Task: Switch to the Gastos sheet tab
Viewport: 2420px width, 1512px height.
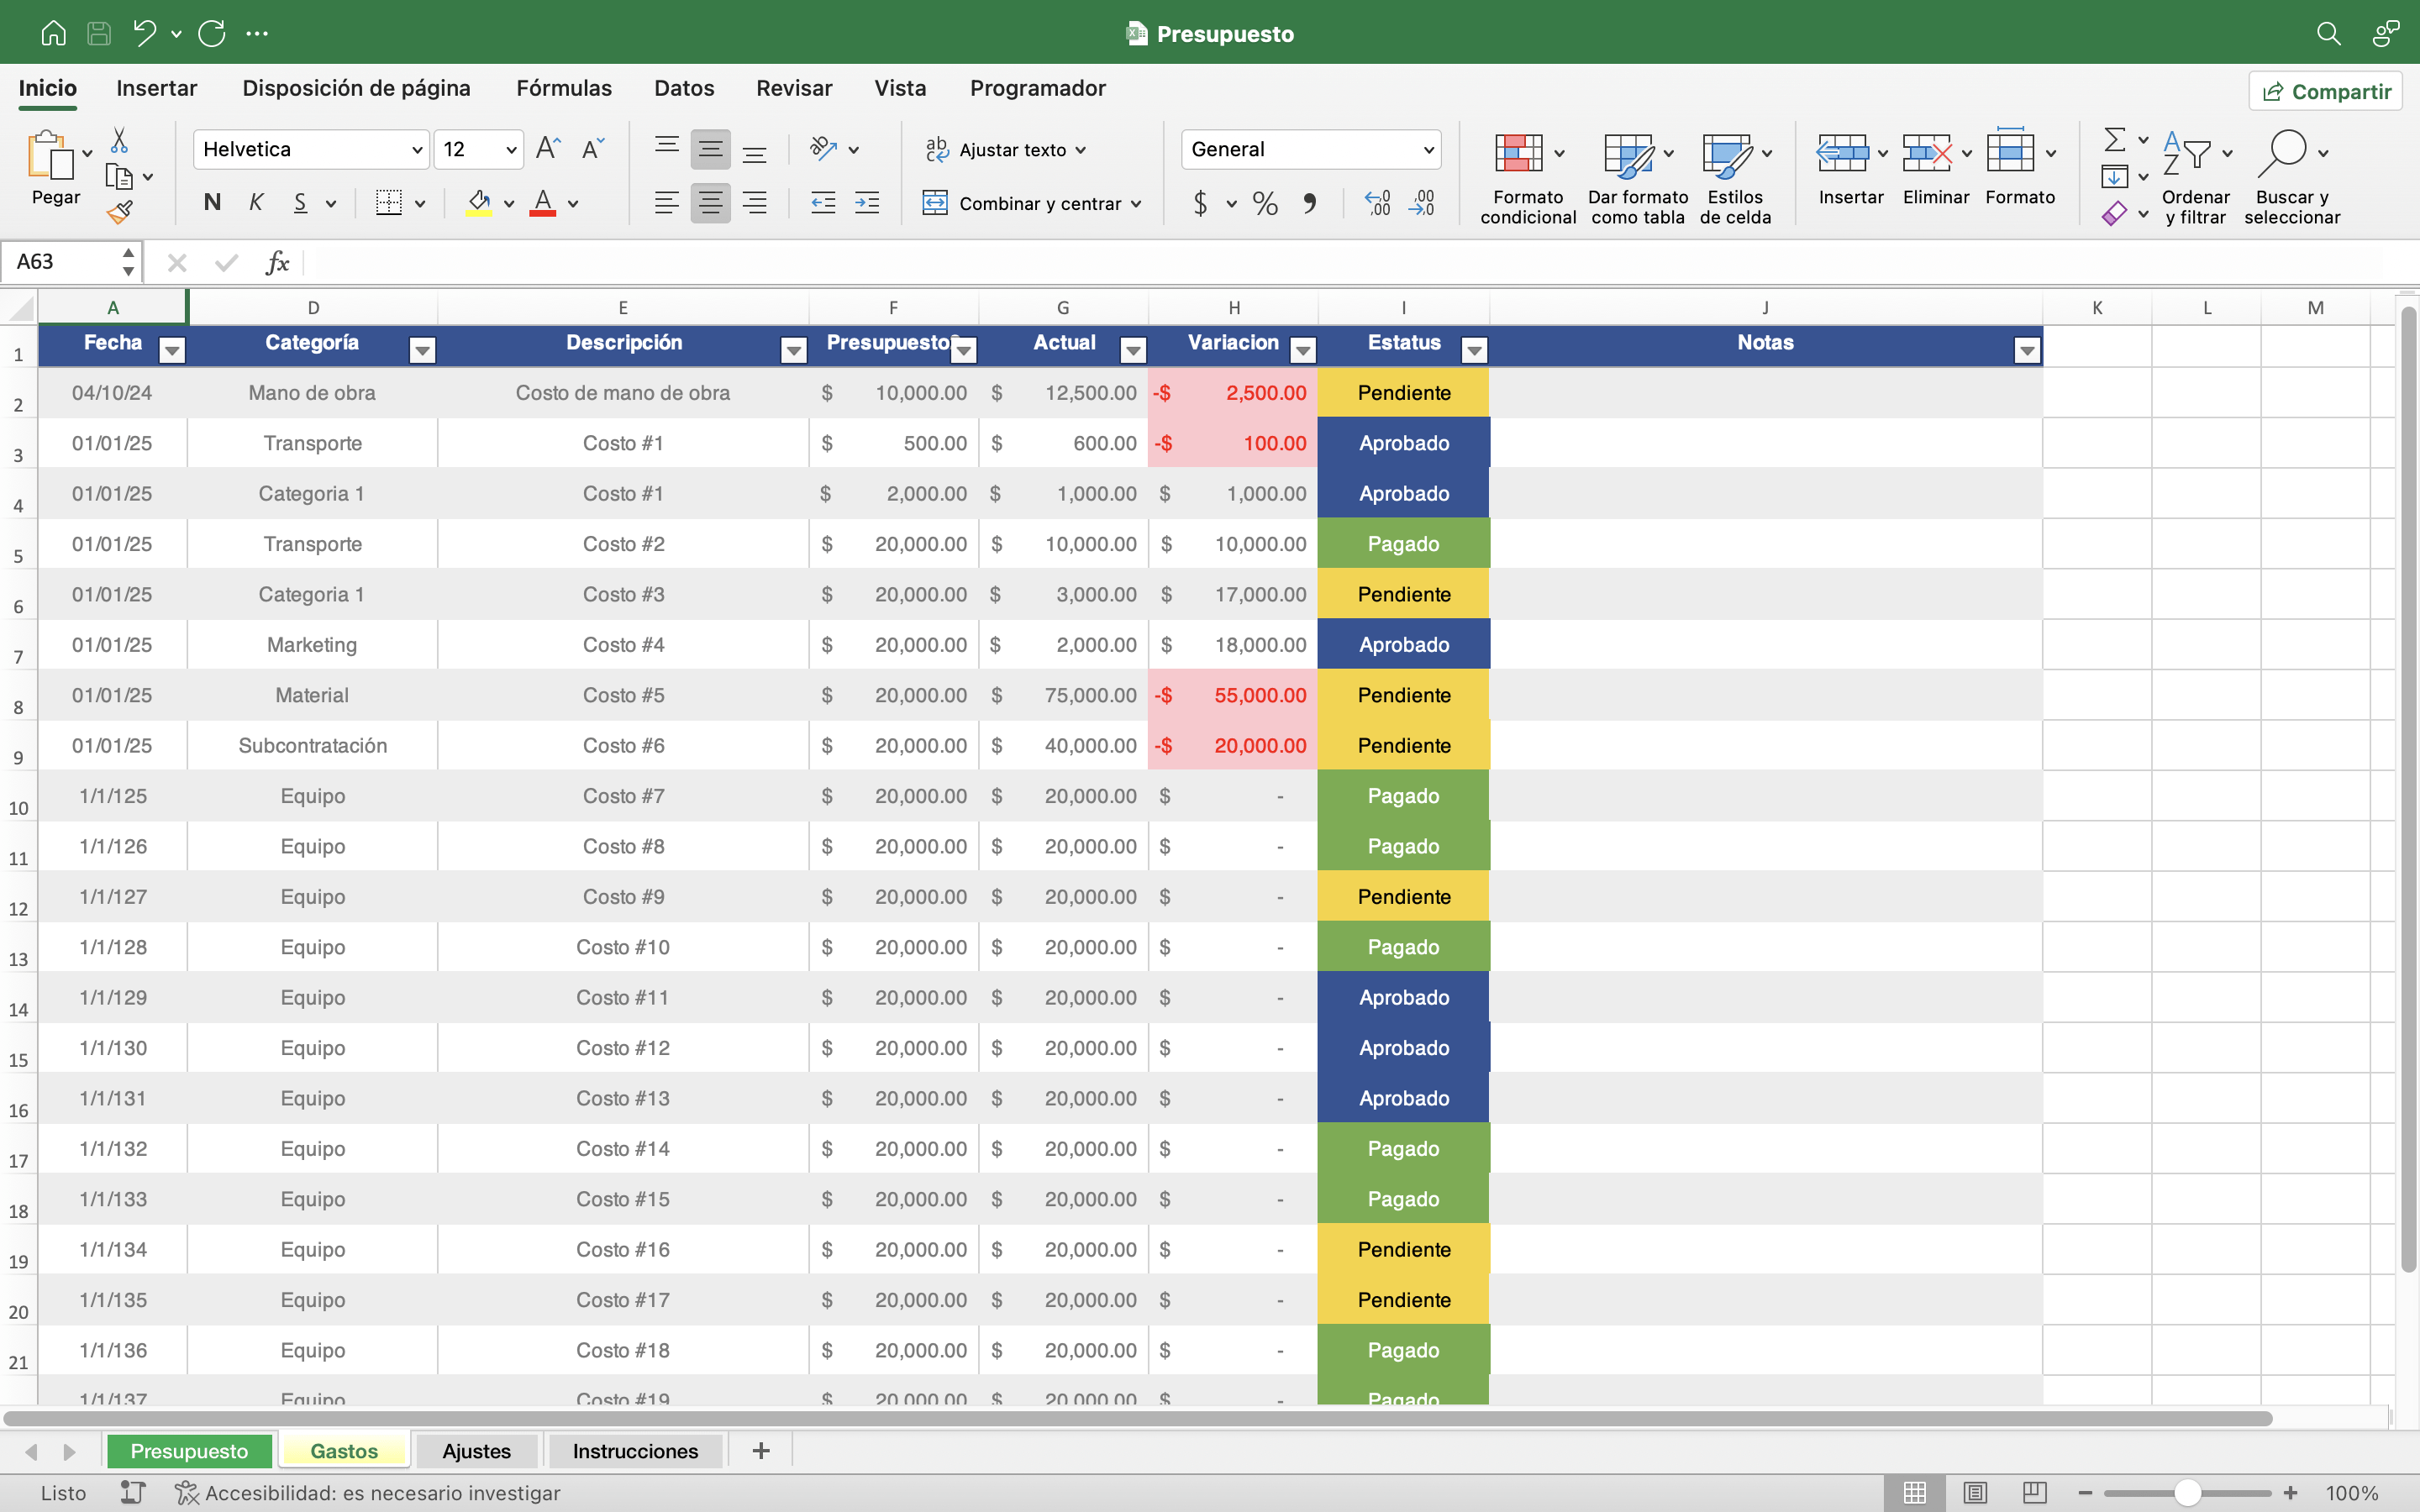Action: (x=344, y=1451)
